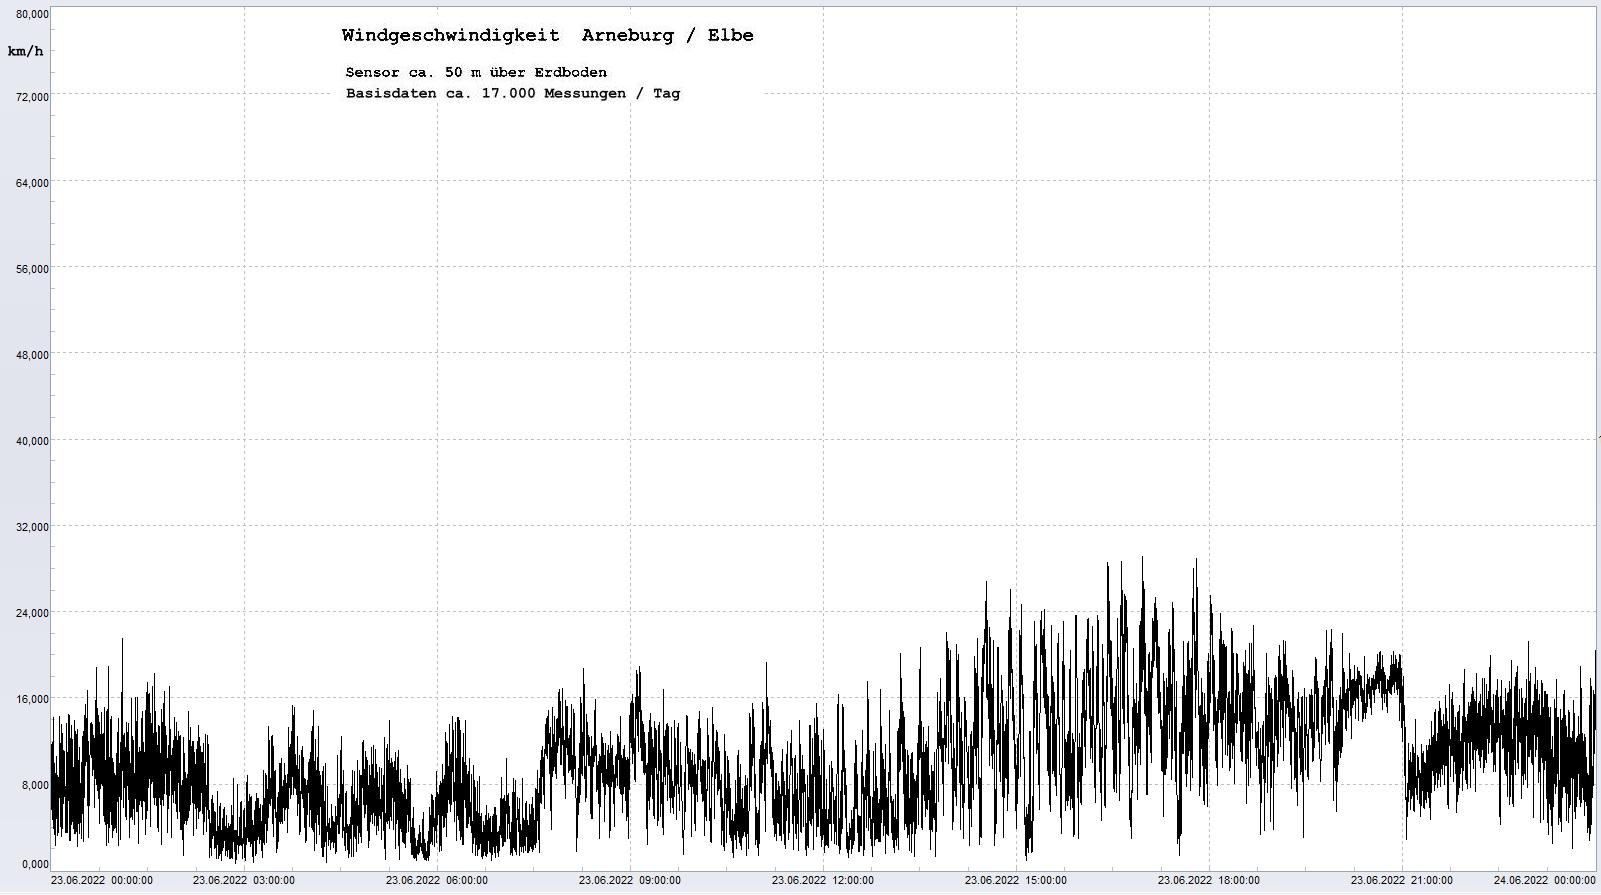Click the 23.06.2022 06:00:00 time label
The width and height of the screenshot is (1601, 895).
[x=437, y=880]
